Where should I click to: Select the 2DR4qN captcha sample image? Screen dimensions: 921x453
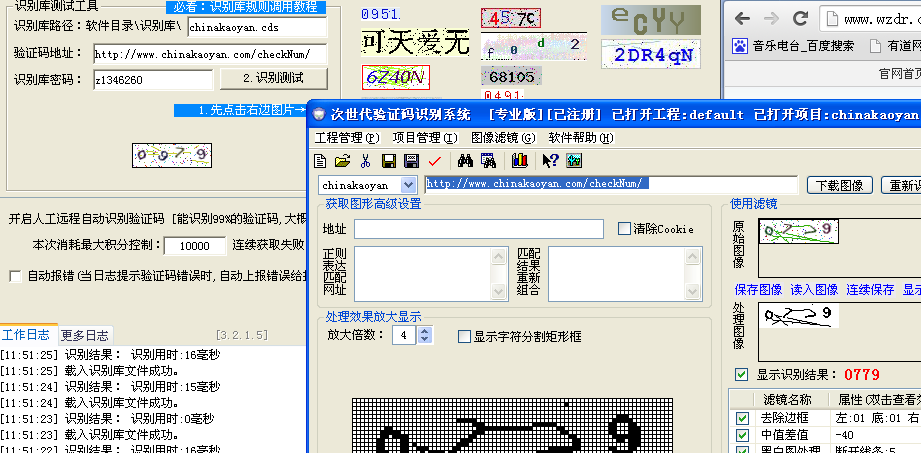point(651,54)
